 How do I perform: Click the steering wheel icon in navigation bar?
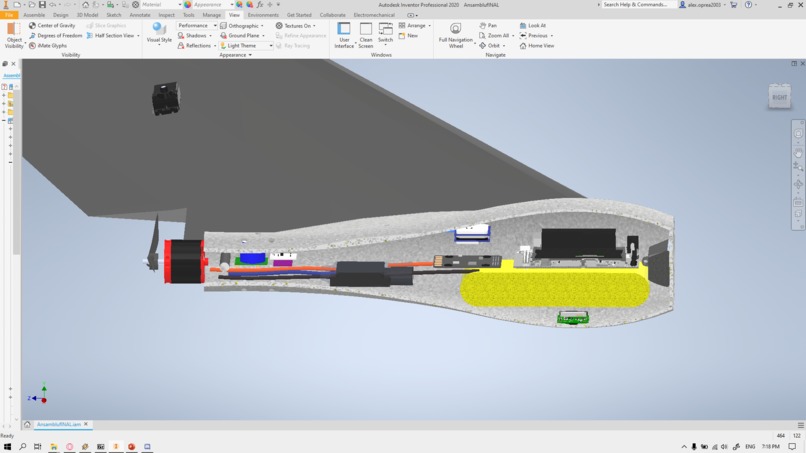(798, 134)
